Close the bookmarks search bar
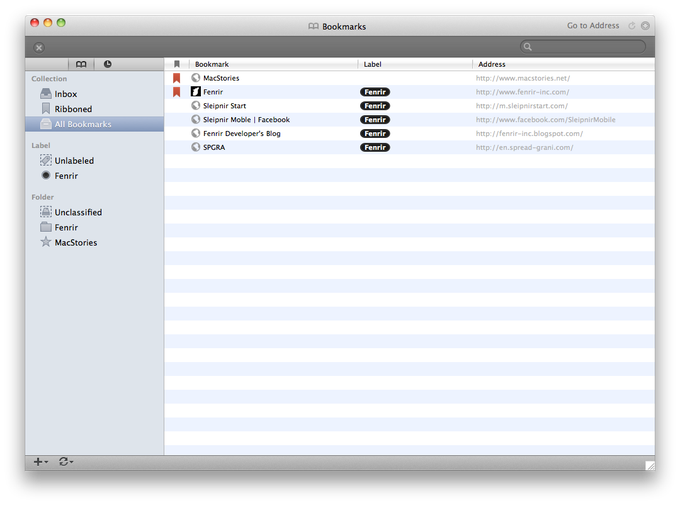This screenshot has height=505, width=680. pos(39,47)
